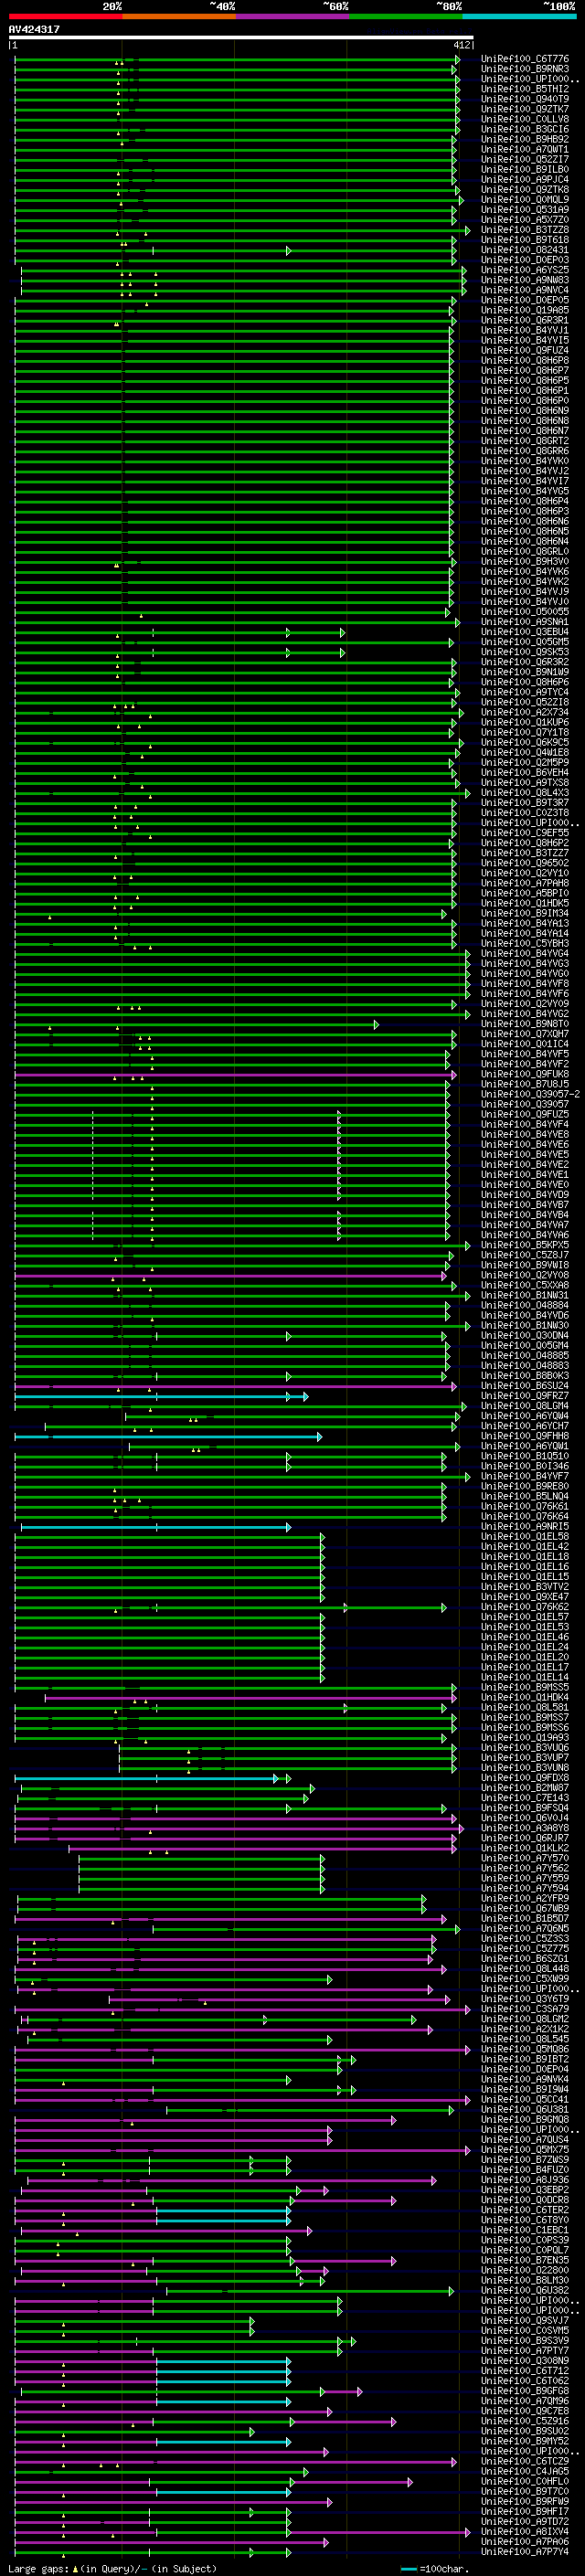Select hit label UniRef100_Q6R3R1
This screenshot has width=585, height=2576.
coord(524,320)
